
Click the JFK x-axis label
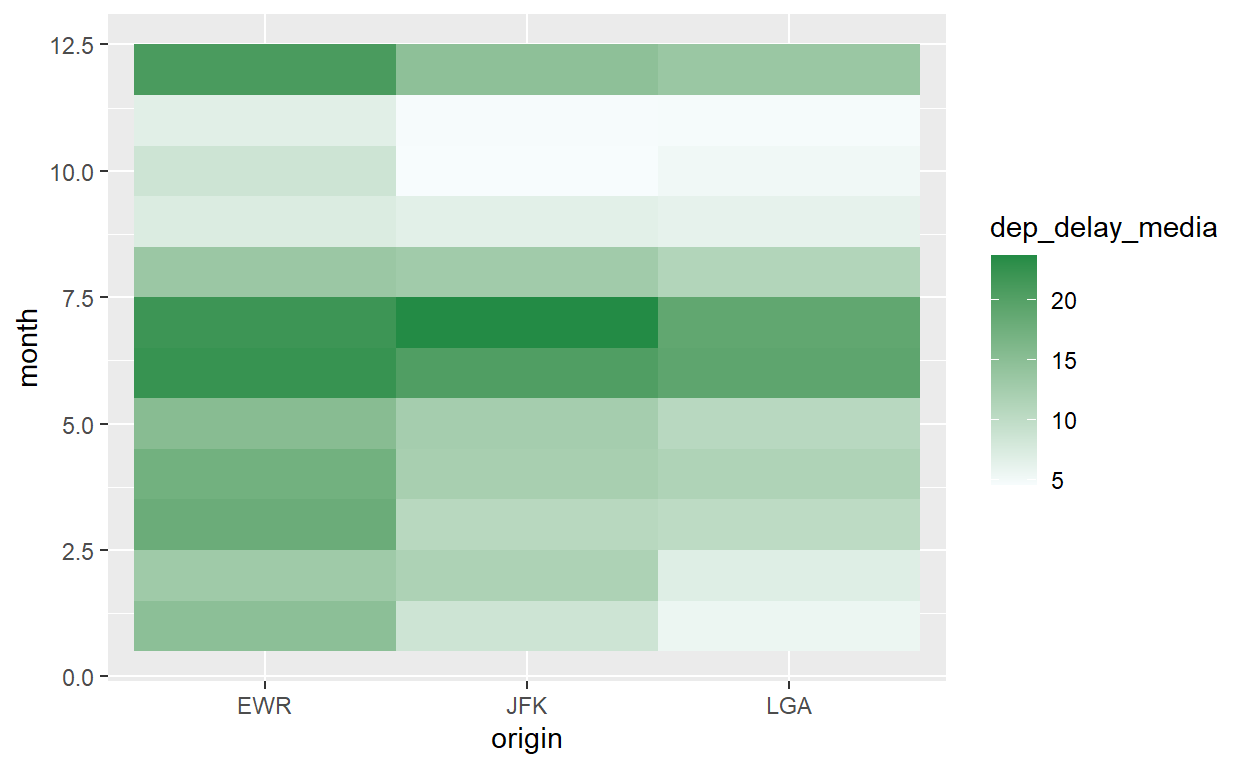coord(527,707)
